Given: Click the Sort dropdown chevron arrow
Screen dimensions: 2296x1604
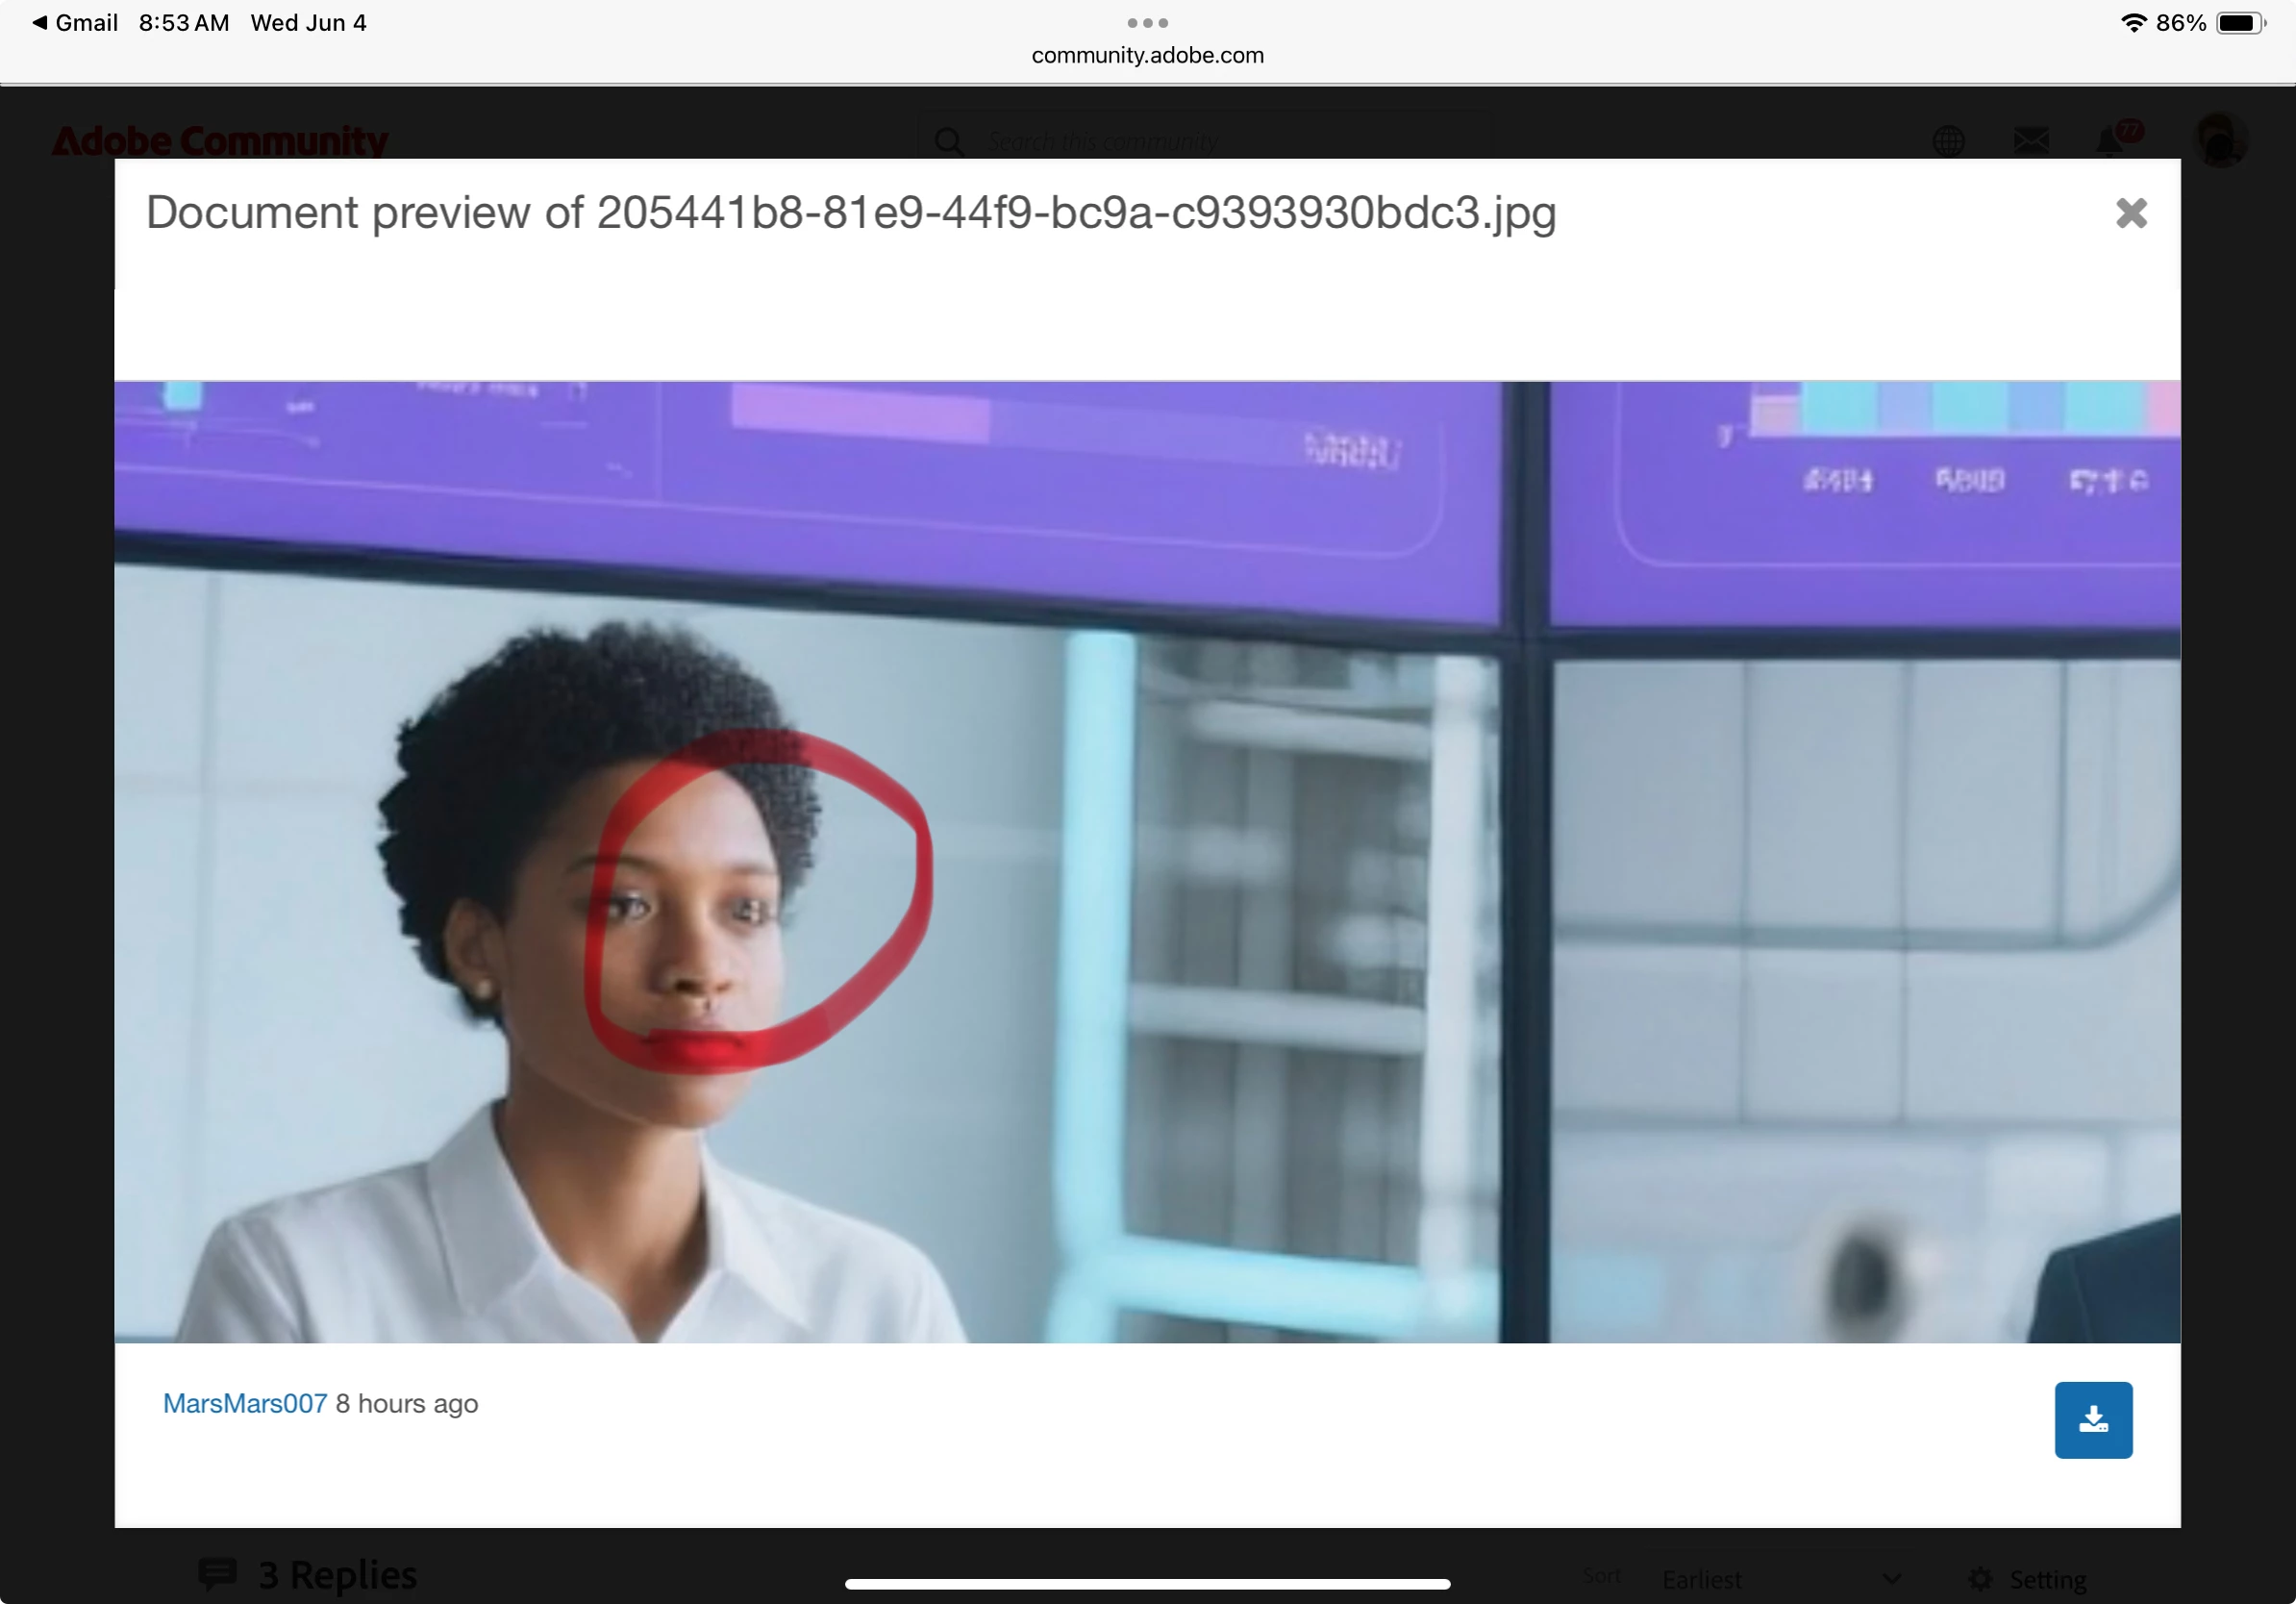Looking at the screenshot, I should 1891,1579.
